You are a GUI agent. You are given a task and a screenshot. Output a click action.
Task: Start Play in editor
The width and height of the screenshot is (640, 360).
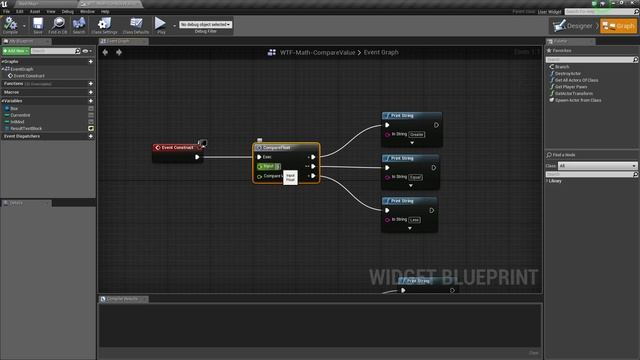pos(161,24)
